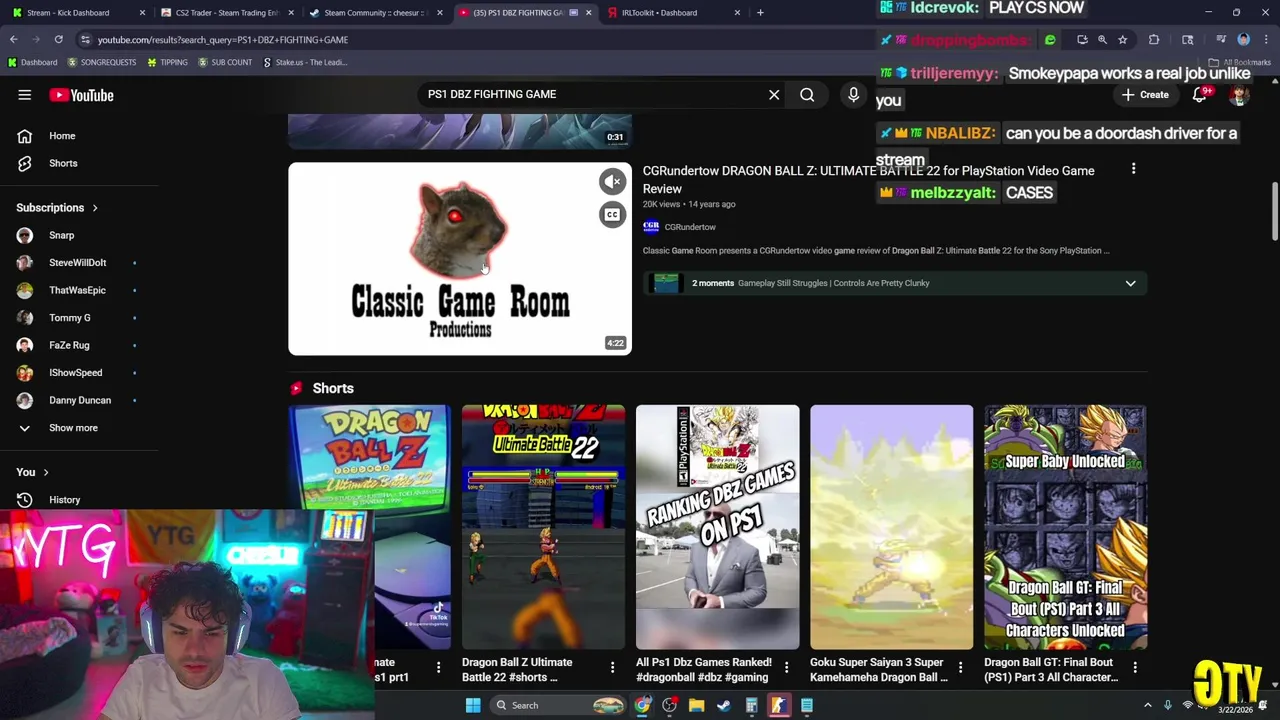
Task: Open the Goku Super Saiyan 3 Kamehameha short
Action: 891,527
